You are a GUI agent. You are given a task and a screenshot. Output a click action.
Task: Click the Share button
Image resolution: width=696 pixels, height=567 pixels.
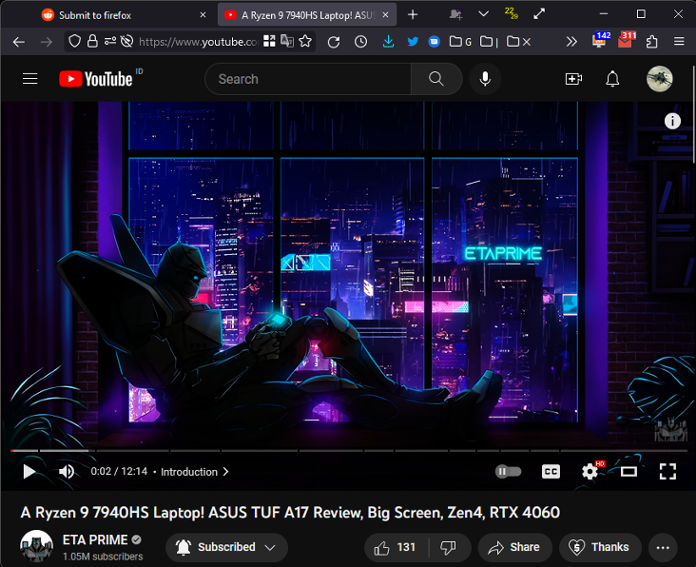tap(515, 547)
